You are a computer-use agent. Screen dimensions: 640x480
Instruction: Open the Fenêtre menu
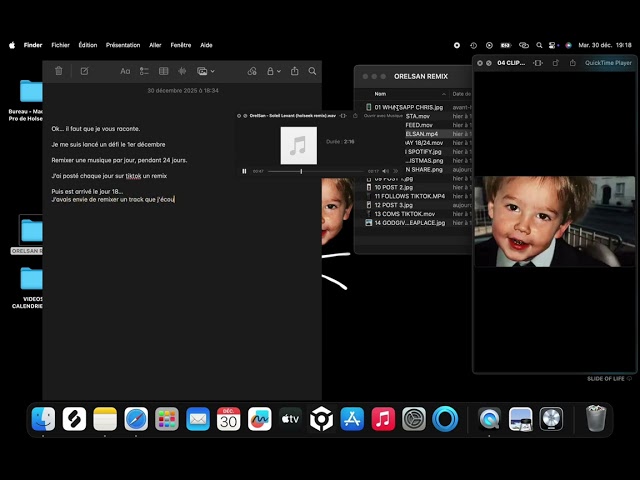(x=181, y=45)
